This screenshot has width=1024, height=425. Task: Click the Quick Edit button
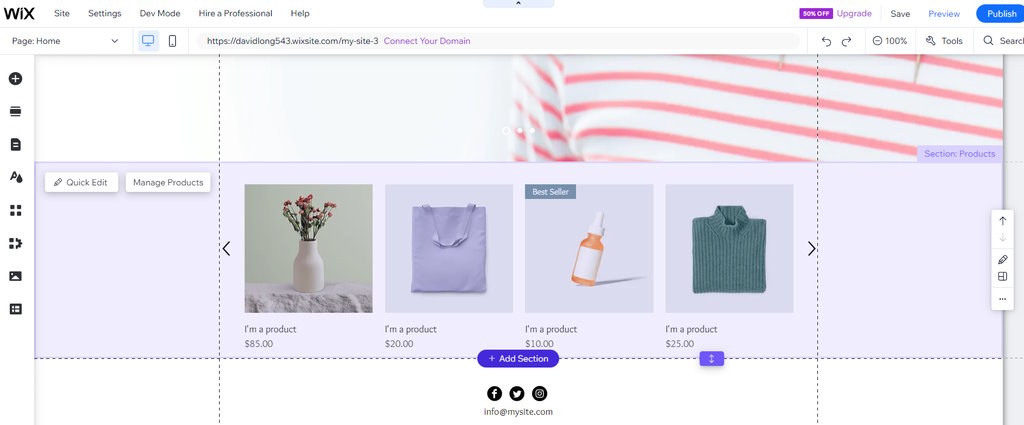(x=82, y=183)
